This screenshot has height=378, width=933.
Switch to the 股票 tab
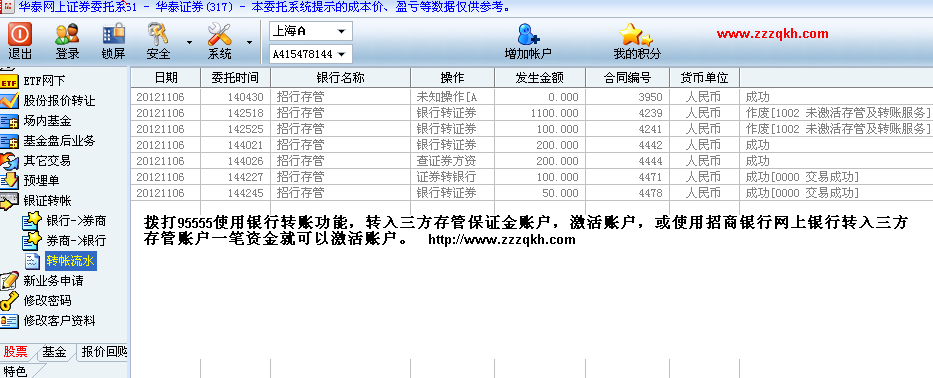[x=15, y=352]
